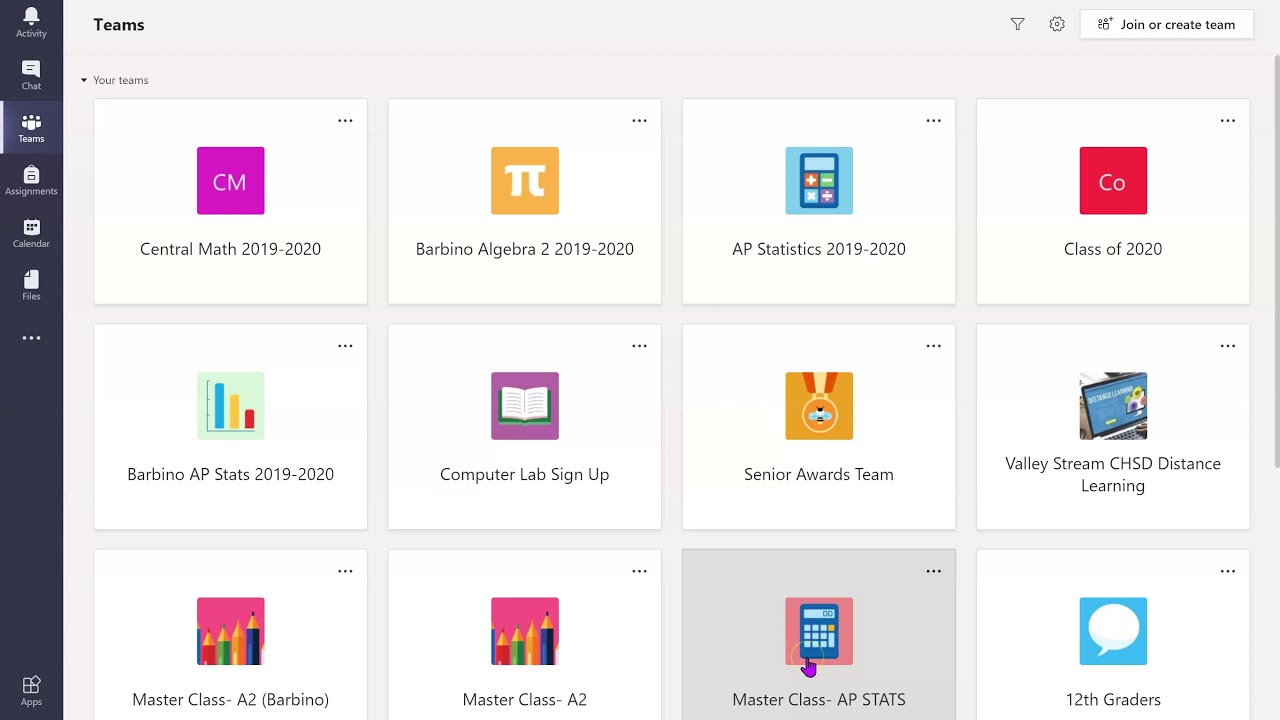Open Files from the left rail
Image resolution: width=1280 pixels, height=720 pixels.
coord(31,286)
